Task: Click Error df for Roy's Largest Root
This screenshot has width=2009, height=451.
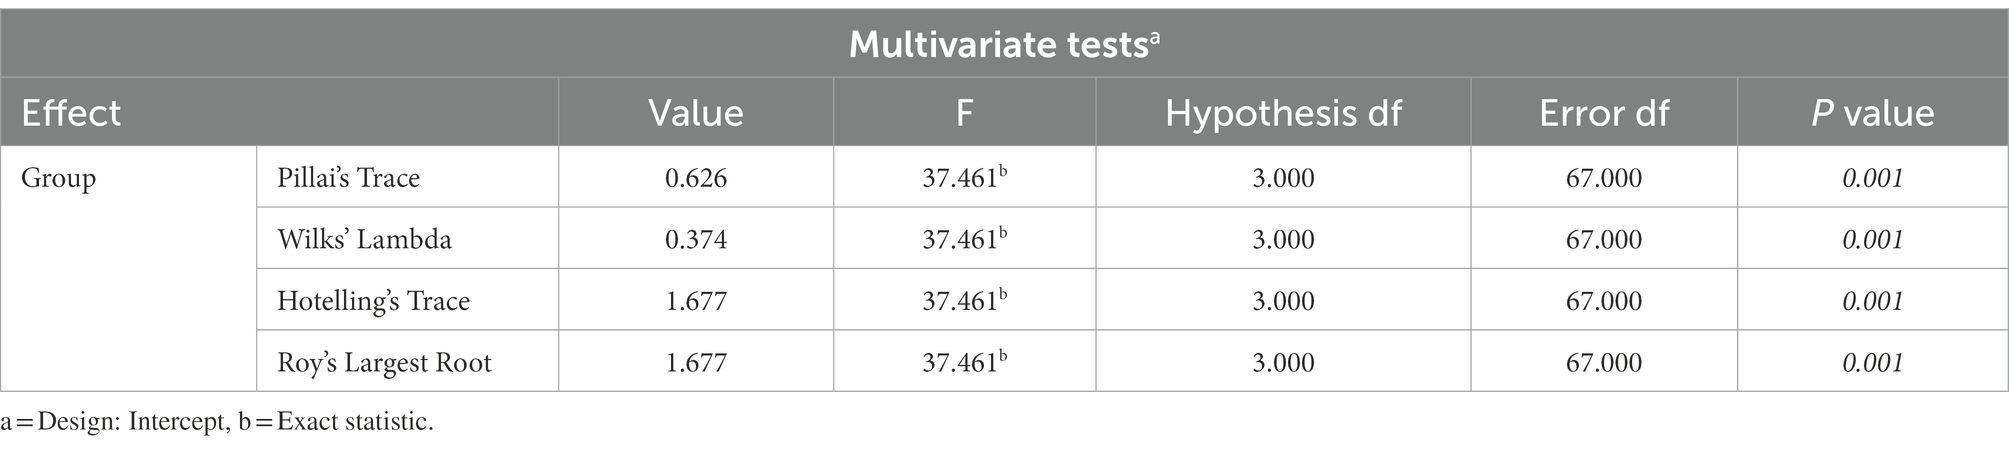Action: pos(1604,362)
